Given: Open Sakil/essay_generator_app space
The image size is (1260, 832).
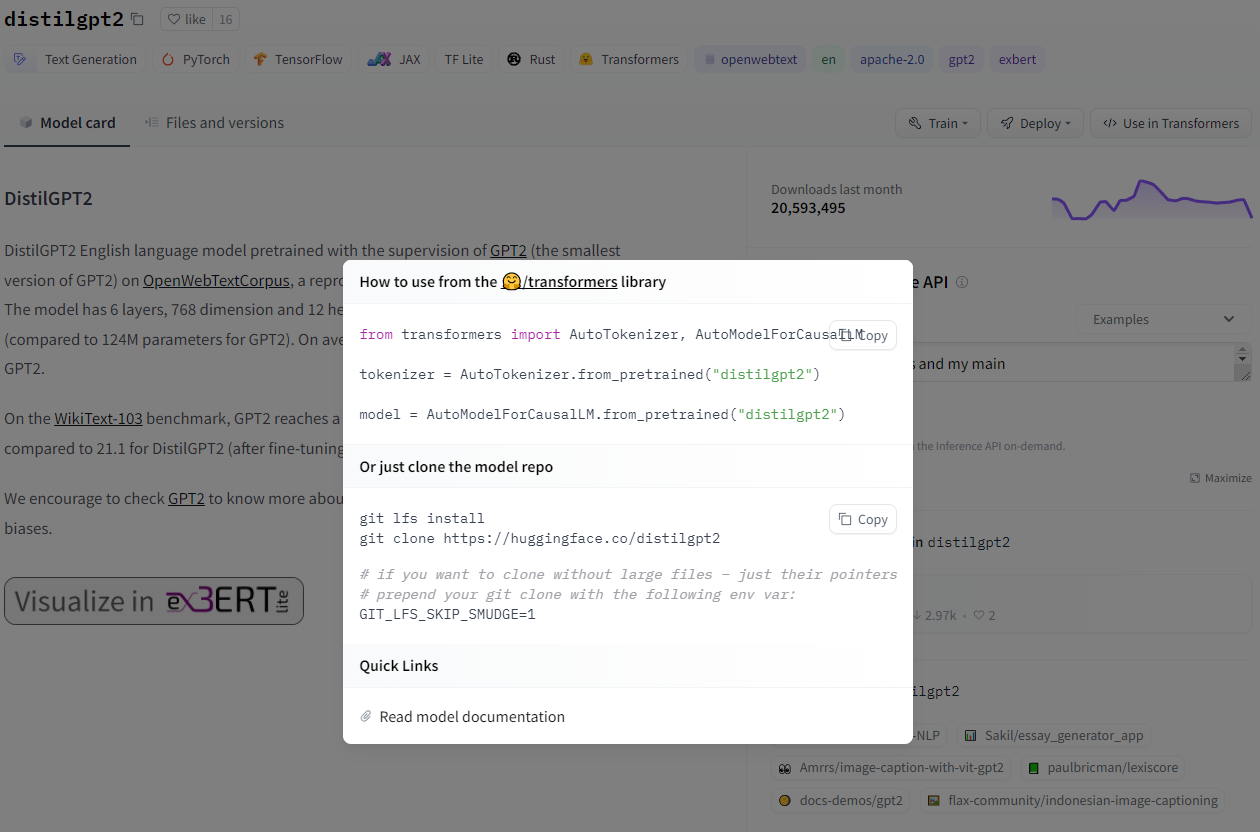Looking at the screenshot, I should tap(1053, 735).
